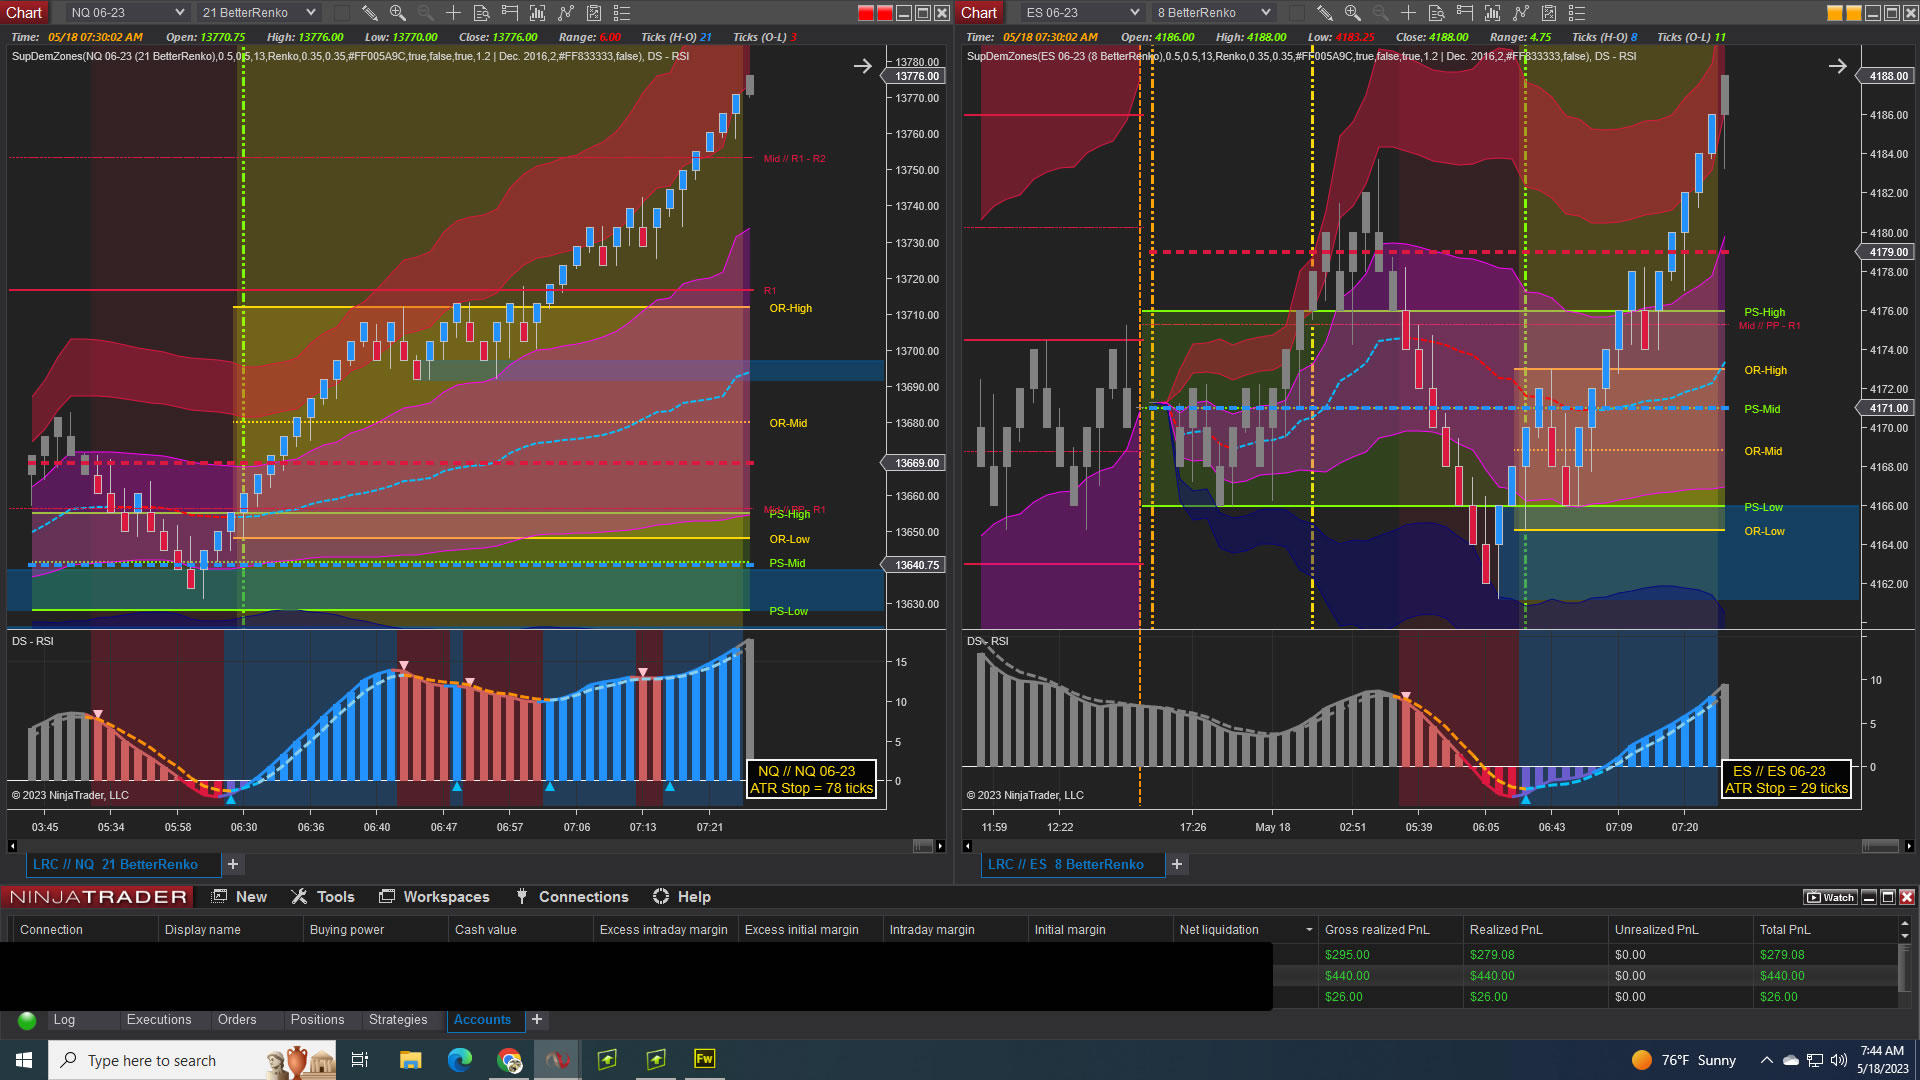1920x1080 pixels.
Task: Open data box in ES chart toolbar
Action: point(1436,13)
